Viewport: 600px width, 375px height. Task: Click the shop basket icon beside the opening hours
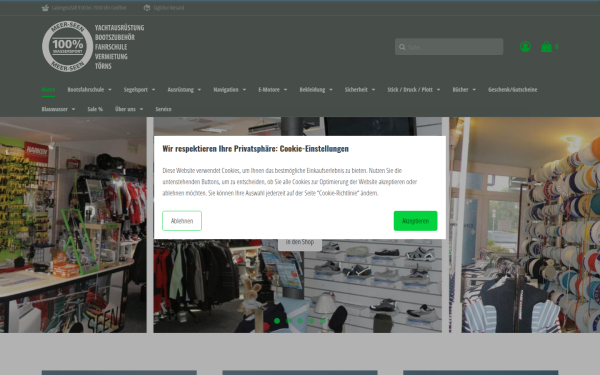[45, 8]
